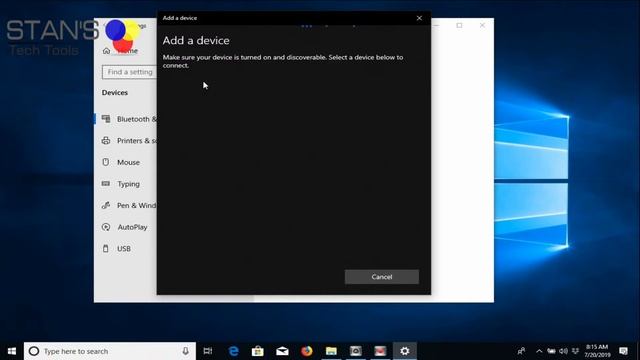Click the Cortana circle icon
Screen dimensions: 640x360
(x=34, y=351)
